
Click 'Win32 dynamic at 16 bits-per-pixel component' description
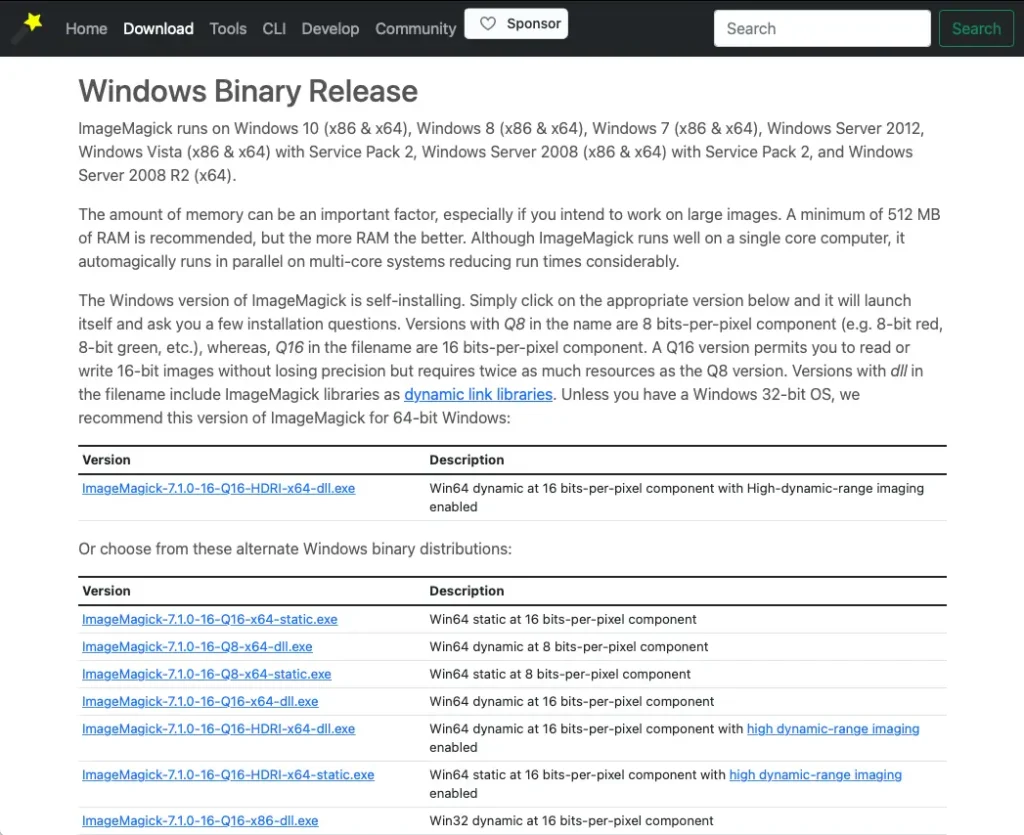[571, 821]
